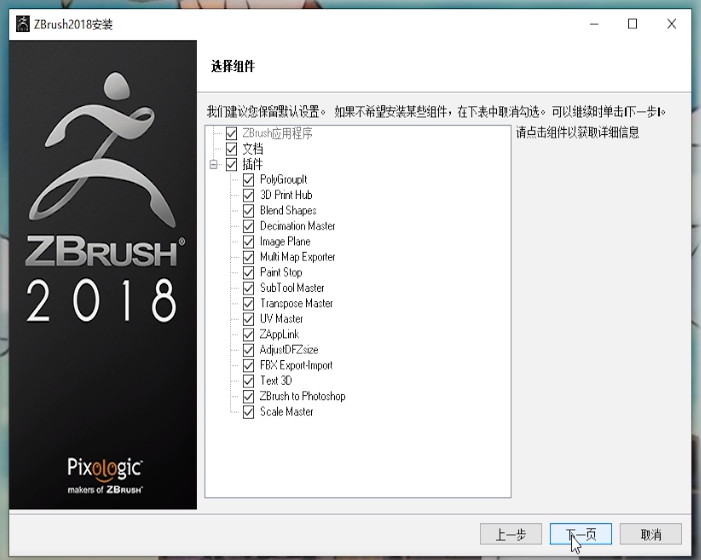Toggle the 插件 checkbox

231,164
